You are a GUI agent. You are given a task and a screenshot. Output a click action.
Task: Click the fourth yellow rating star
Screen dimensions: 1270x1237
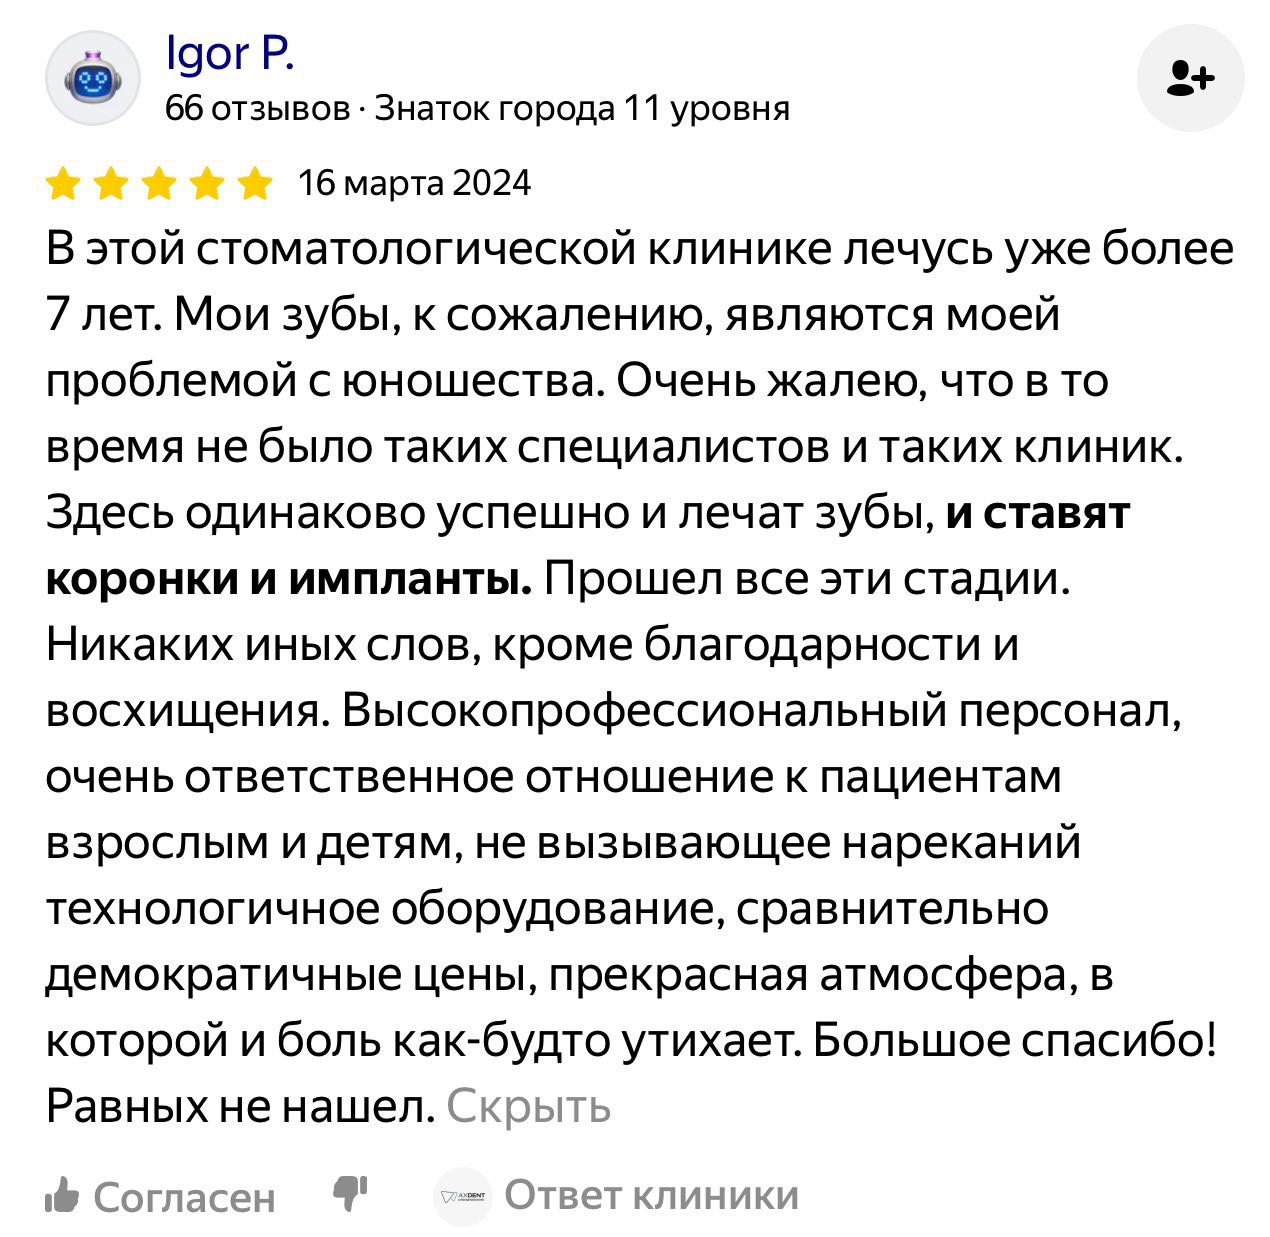(x=206, y=185)
